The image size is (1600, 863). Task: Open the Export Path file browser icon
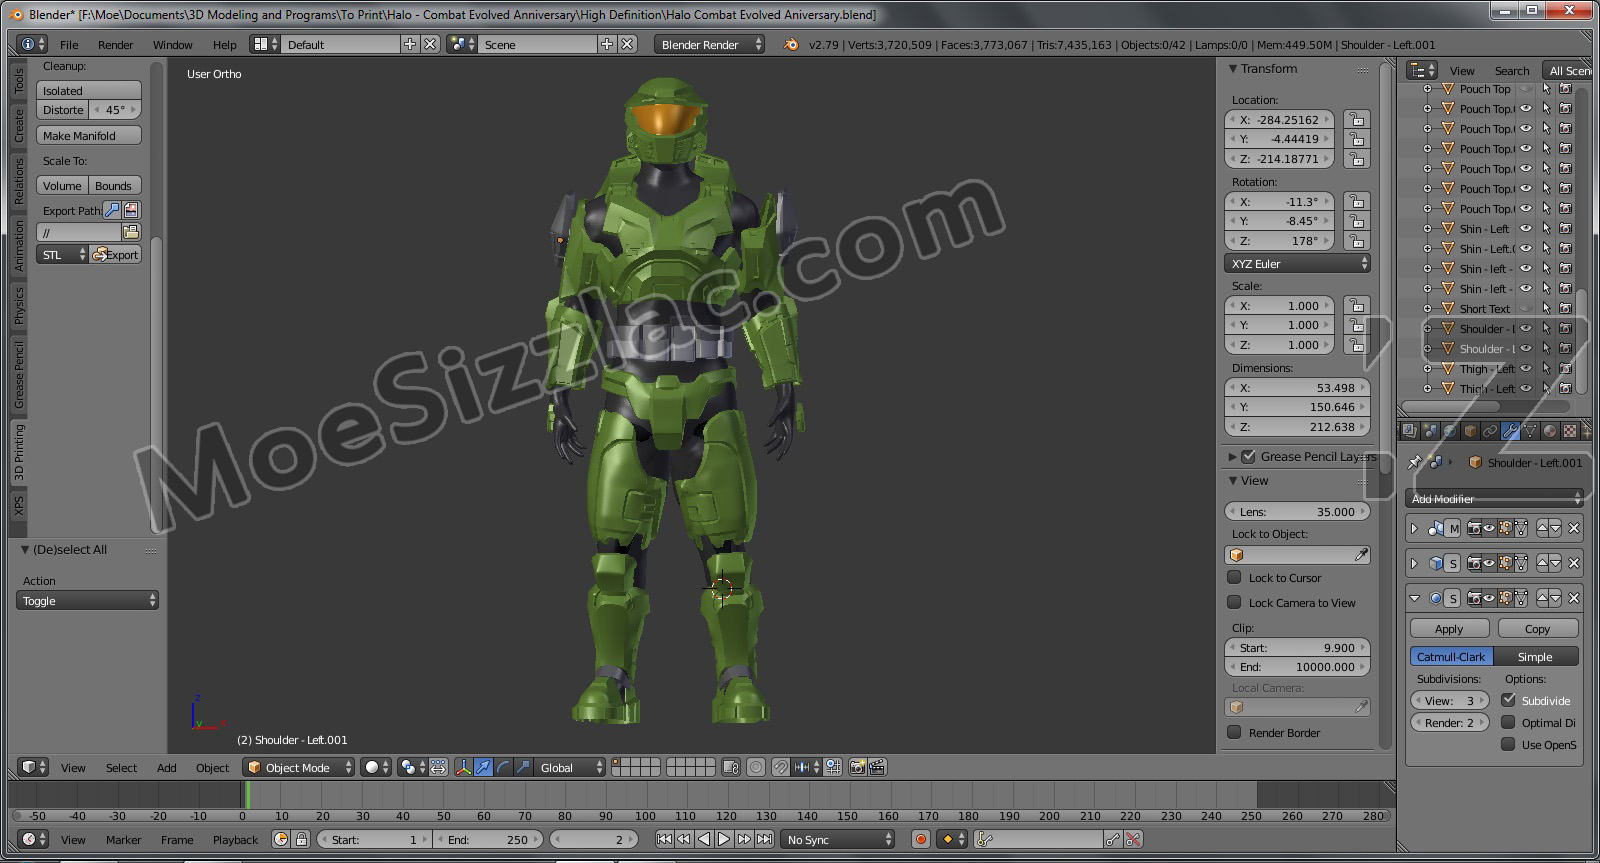click(x=131, y=232)
